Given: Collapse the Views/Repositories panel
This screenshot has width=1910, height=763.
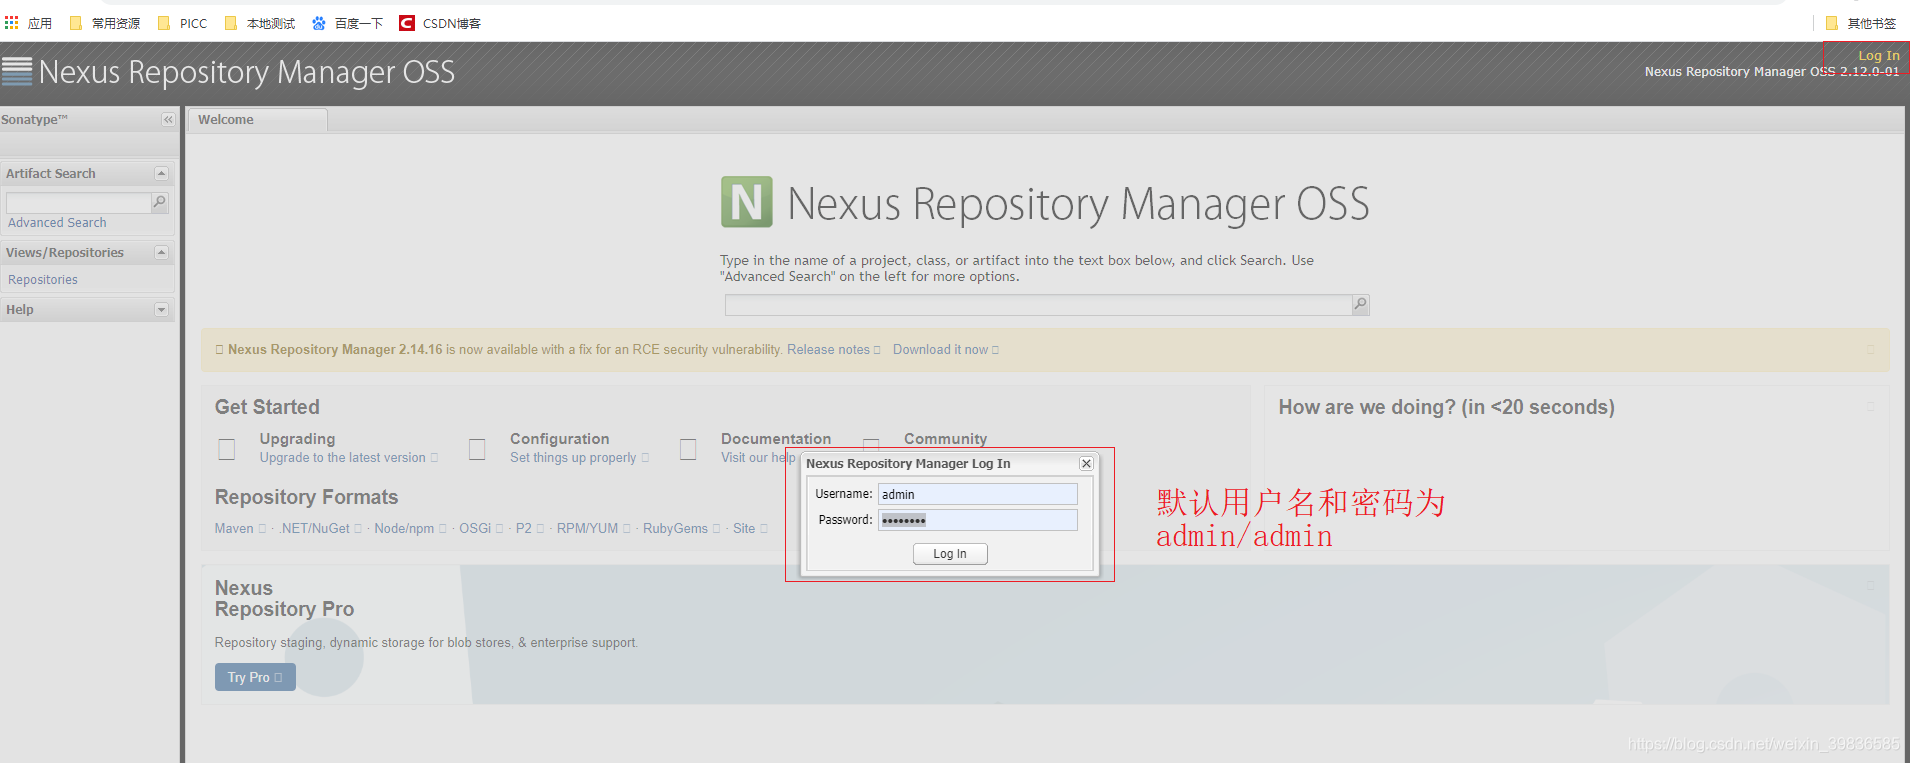Looking at the screenshot, I should [x=161, y=253].
